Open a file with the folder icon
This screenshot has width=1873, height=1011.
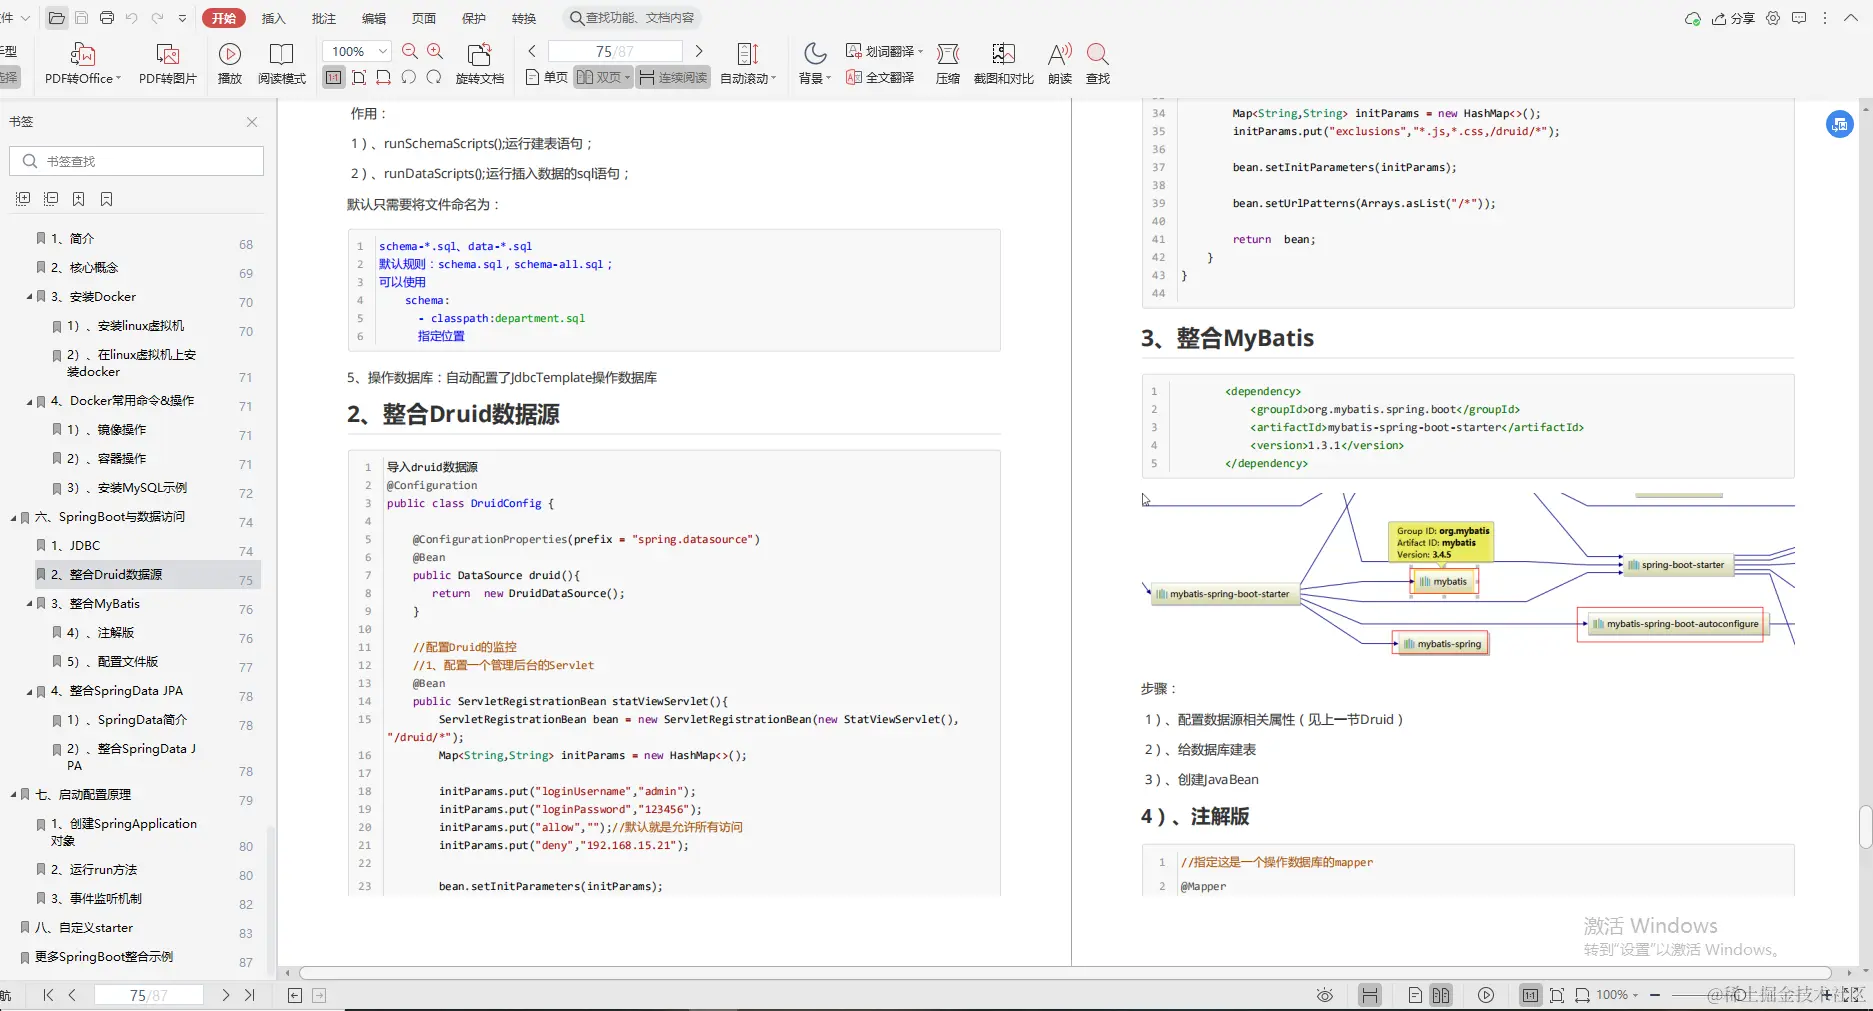(57, 18)
